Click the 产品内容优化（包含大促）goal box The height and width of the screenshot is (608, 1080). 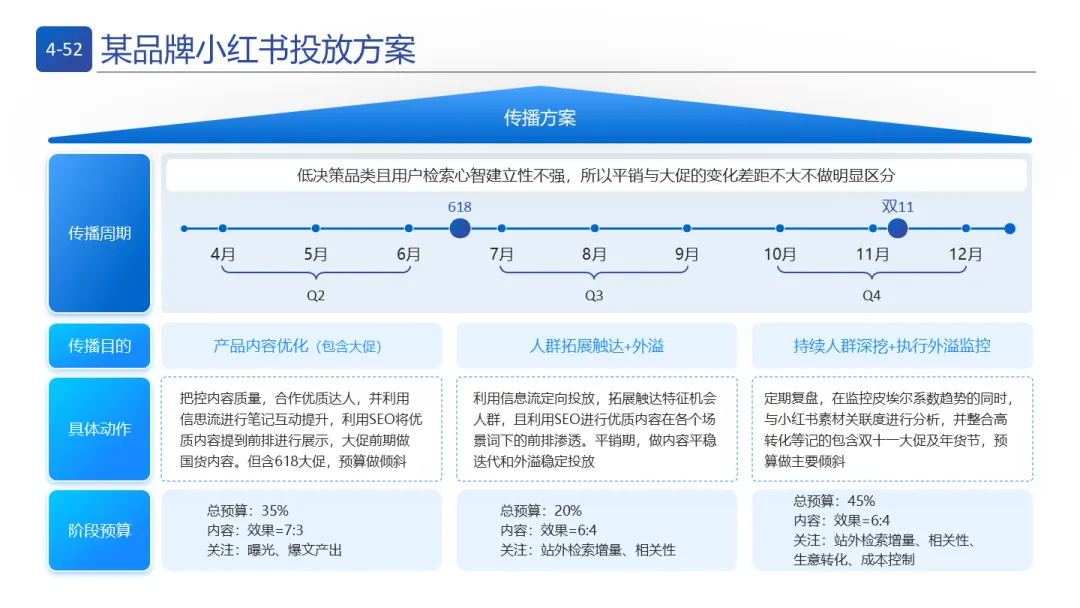tap(300, 345)
